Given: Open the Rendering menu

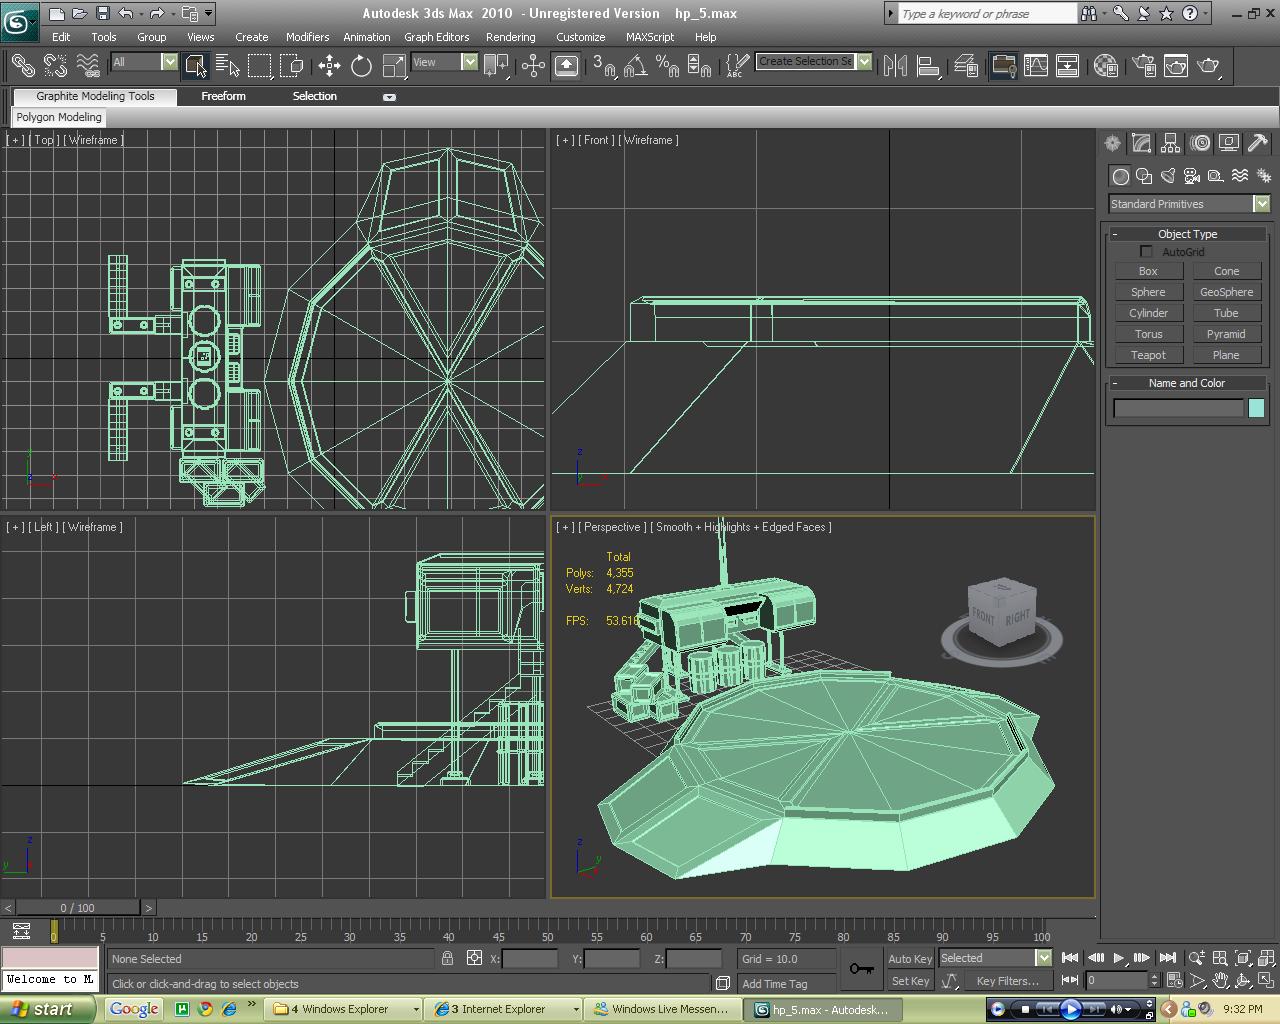Looking at the screenshot, I should point(510,37).
